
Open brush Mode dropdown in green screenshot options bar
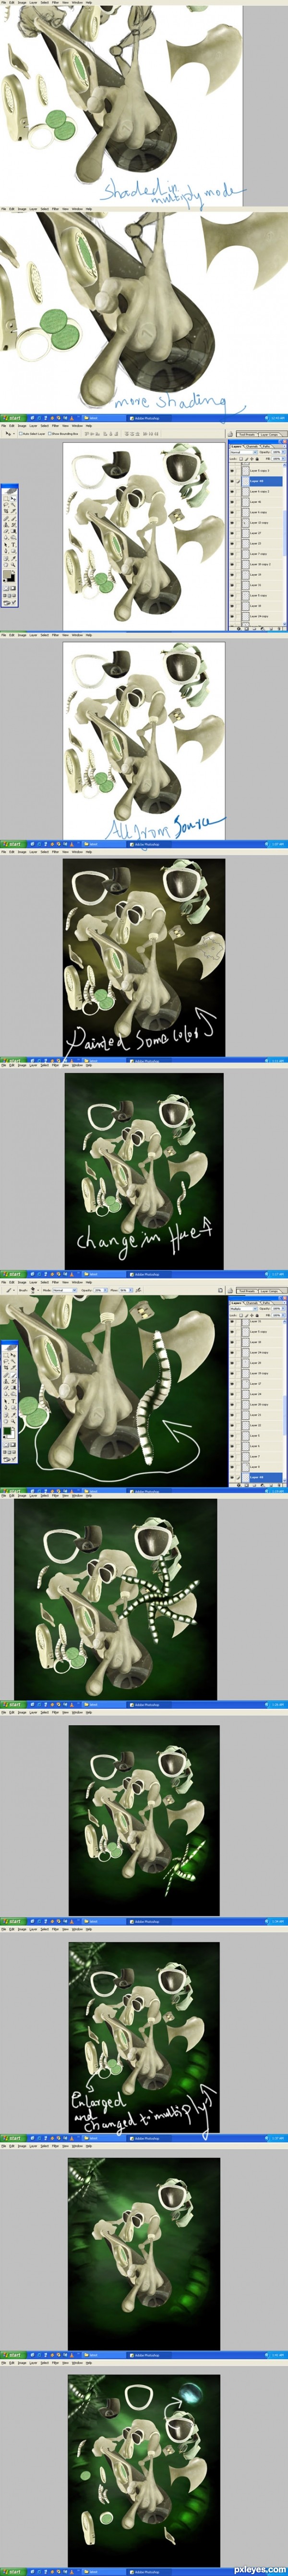[x=65, y=1290]
